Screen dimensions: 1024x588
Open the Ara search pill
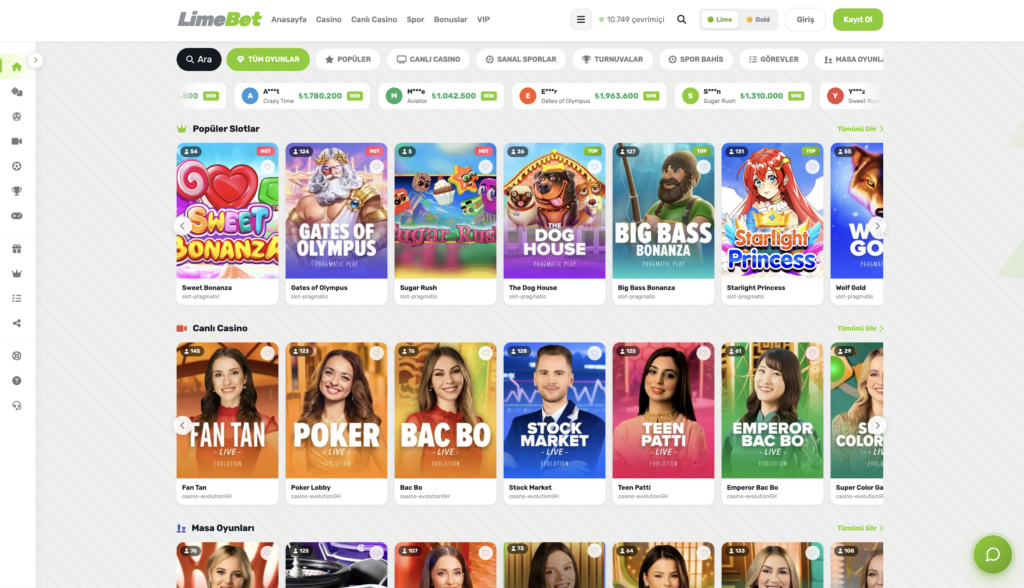point(199,59)
